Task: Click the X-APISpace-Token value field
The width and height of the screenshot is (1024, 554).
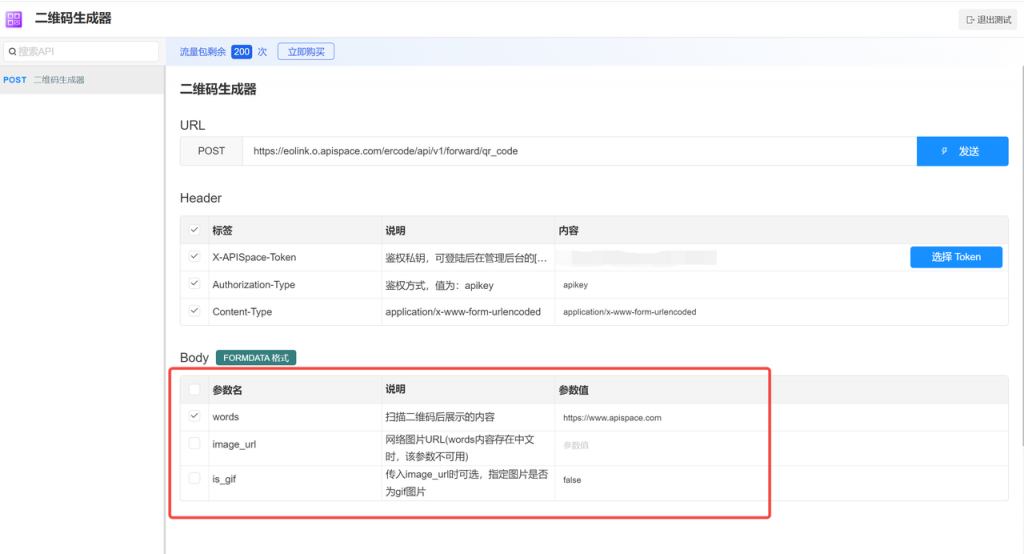Action: click(x=730, y=257)
